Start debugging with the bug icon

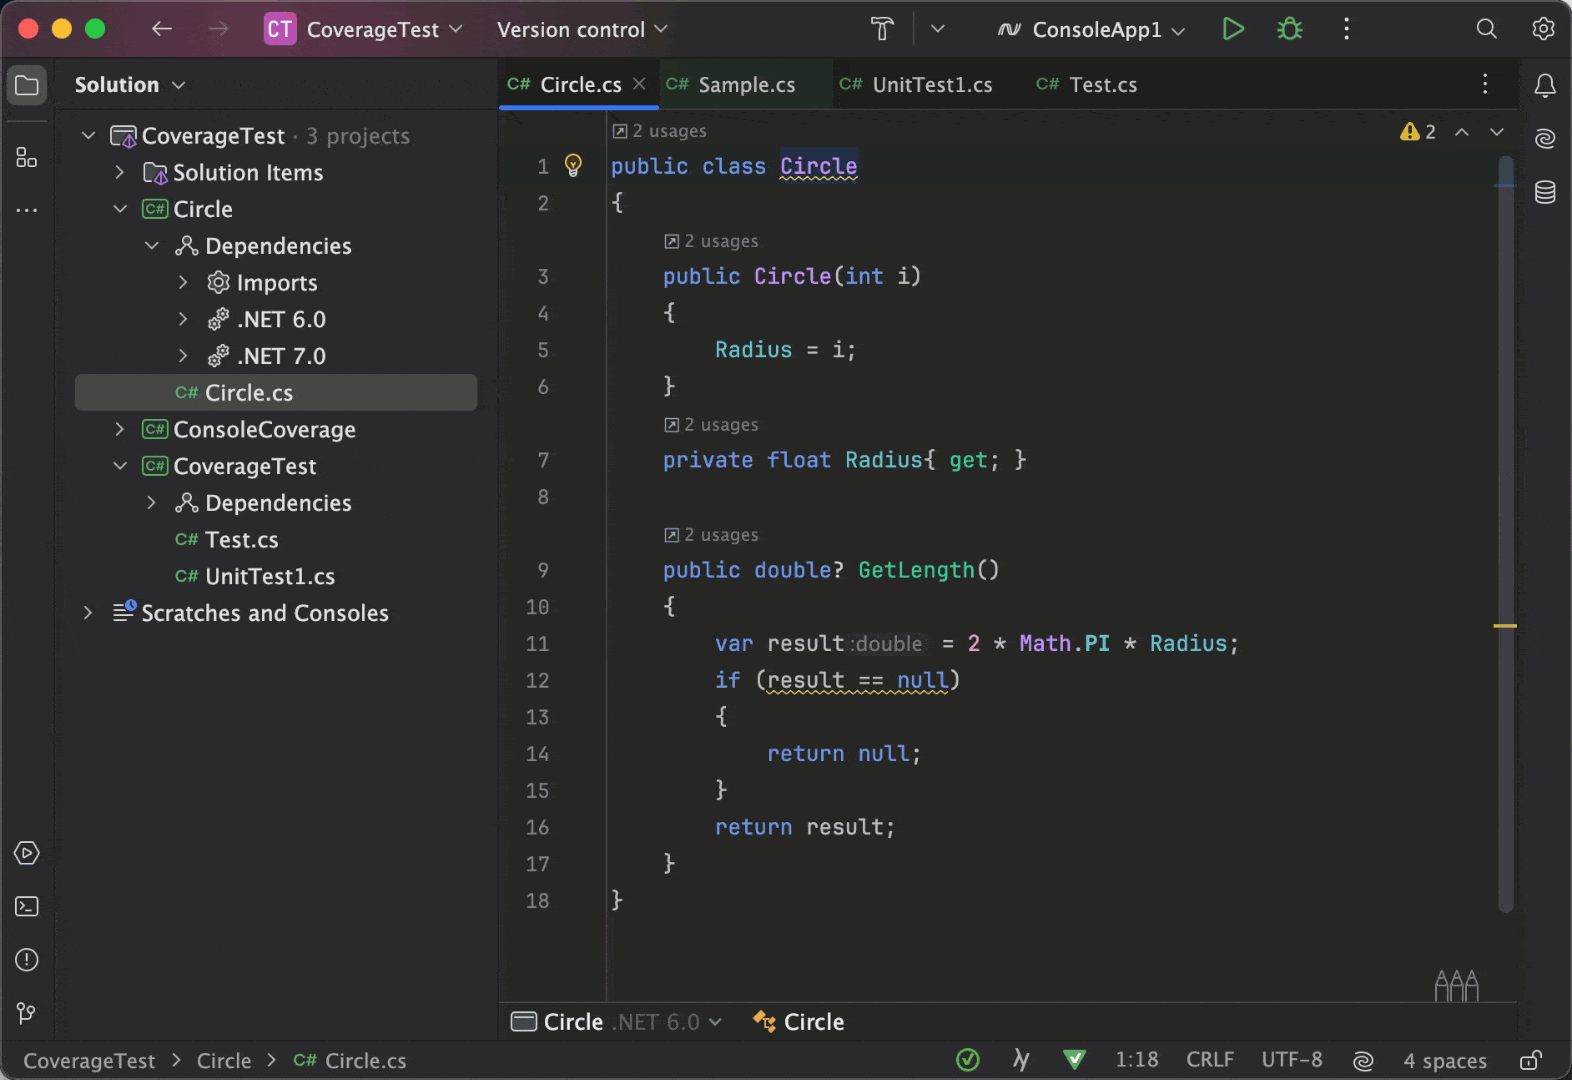point(1289,29)
